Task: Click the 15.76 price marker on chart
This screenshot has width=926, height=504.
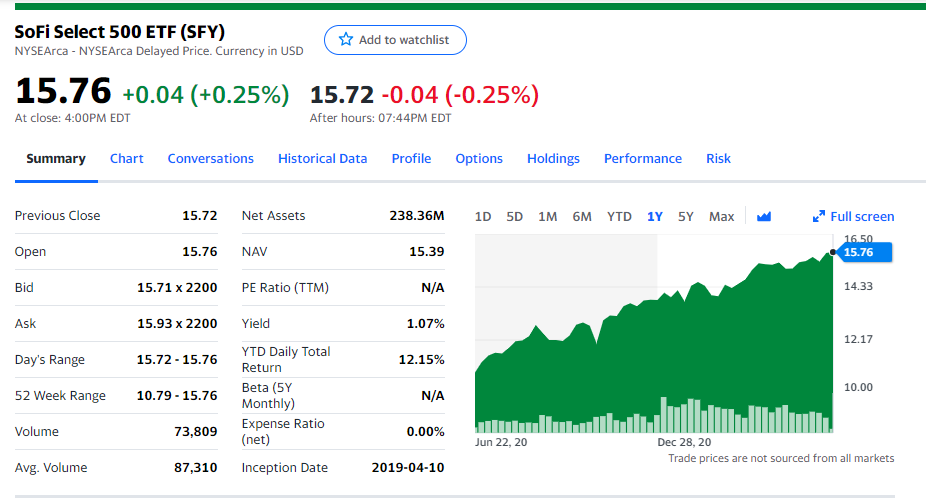Action: pyautogui.click(x=865, y=252)
